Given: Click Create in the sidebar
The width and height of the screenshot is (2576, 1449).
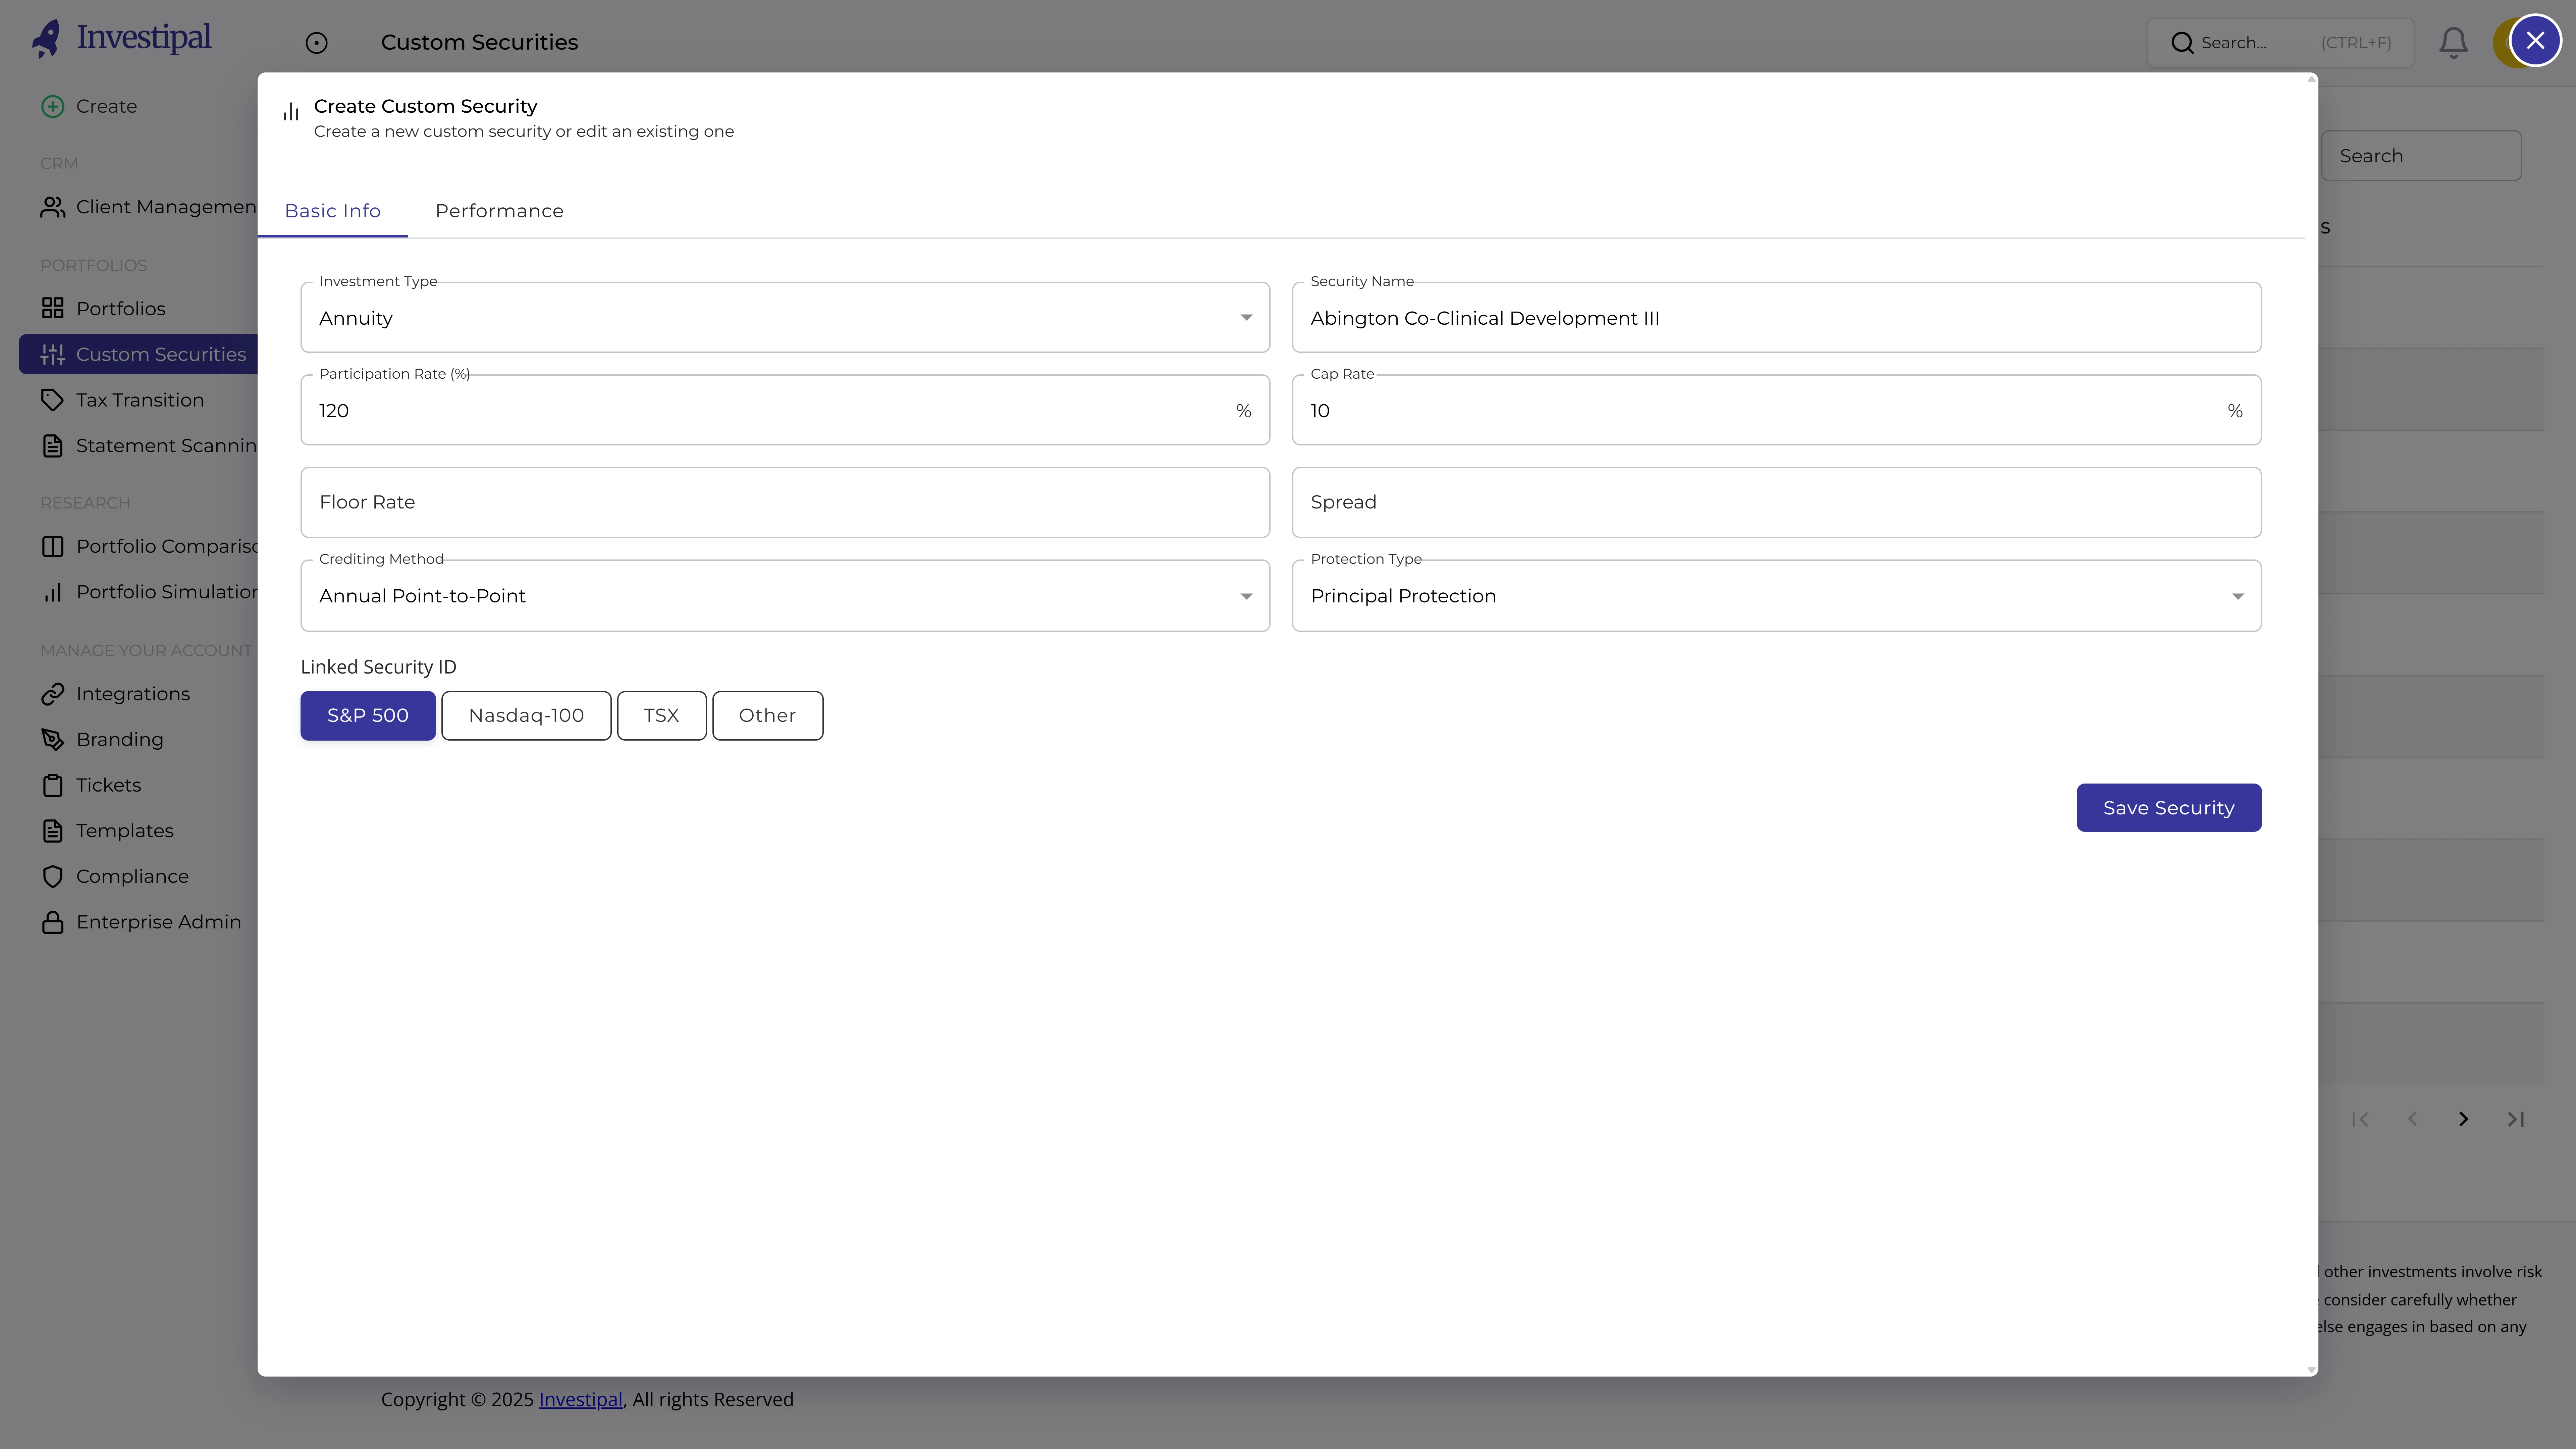Looking at the screenshot, I should pos(106,106).
